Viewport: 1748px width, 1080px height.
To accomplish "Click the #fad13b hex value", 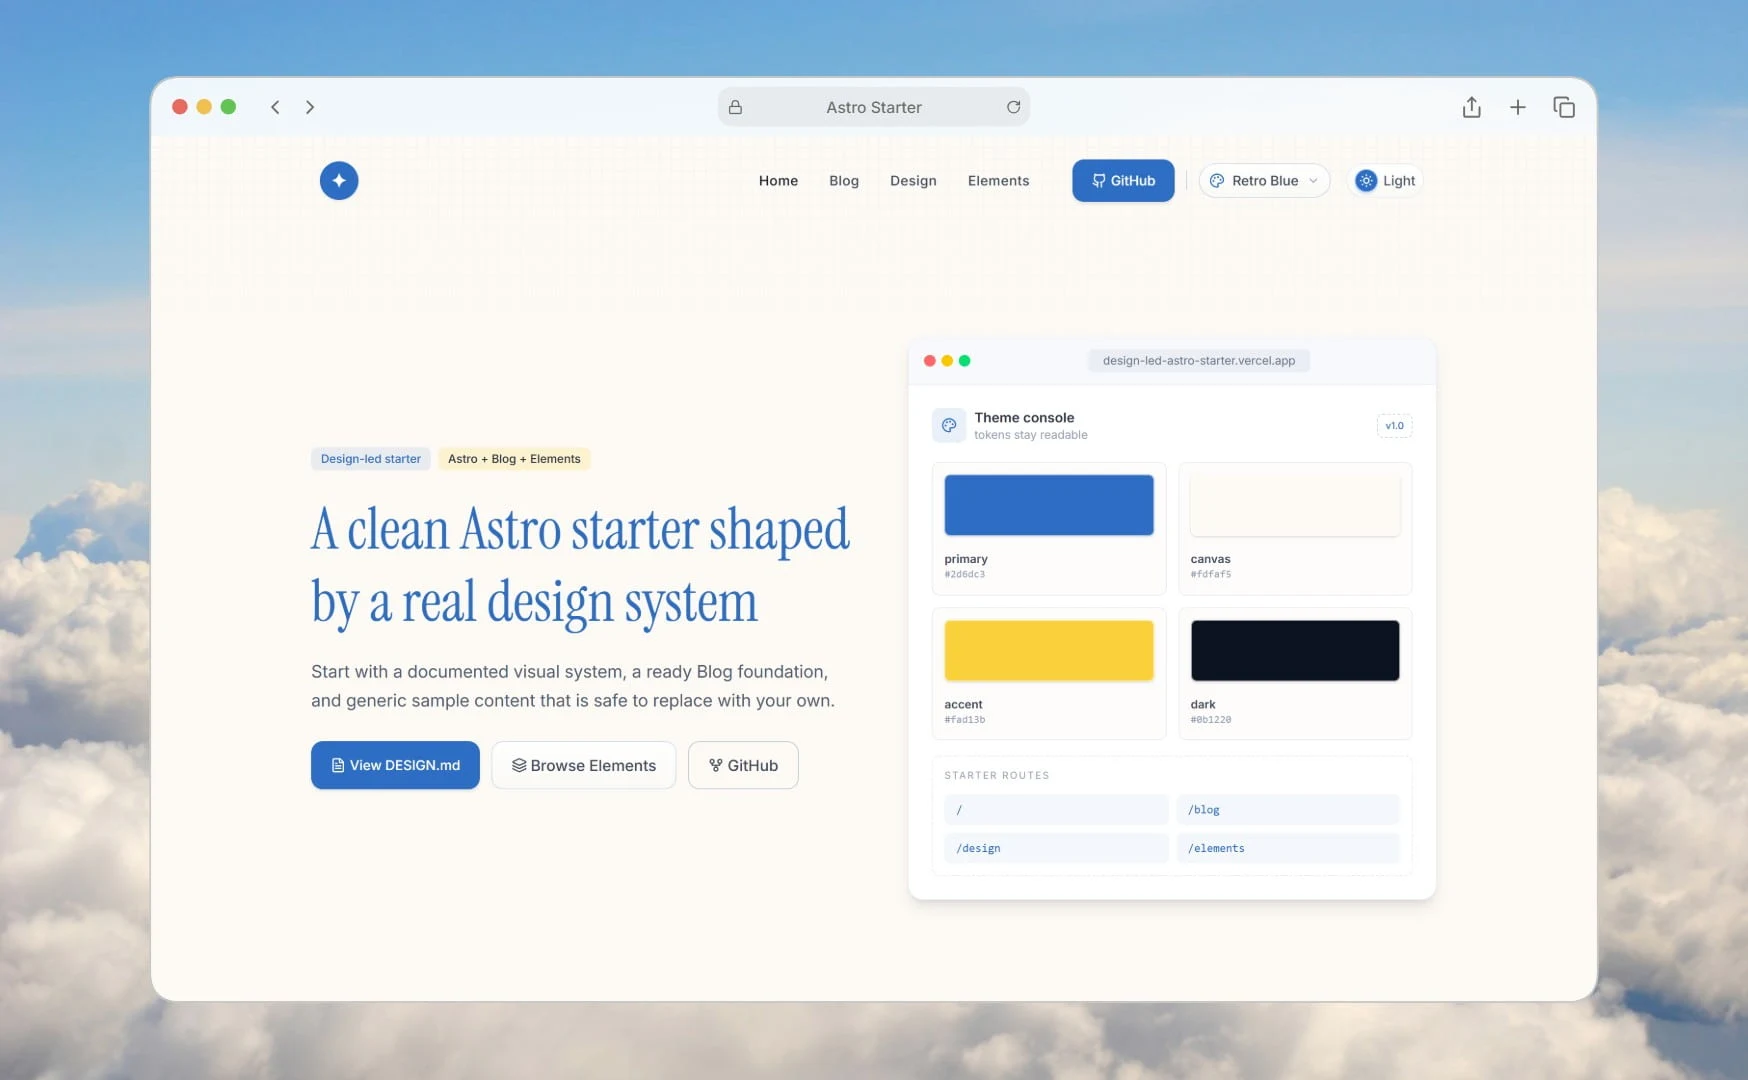I will (x=965, y=720).
